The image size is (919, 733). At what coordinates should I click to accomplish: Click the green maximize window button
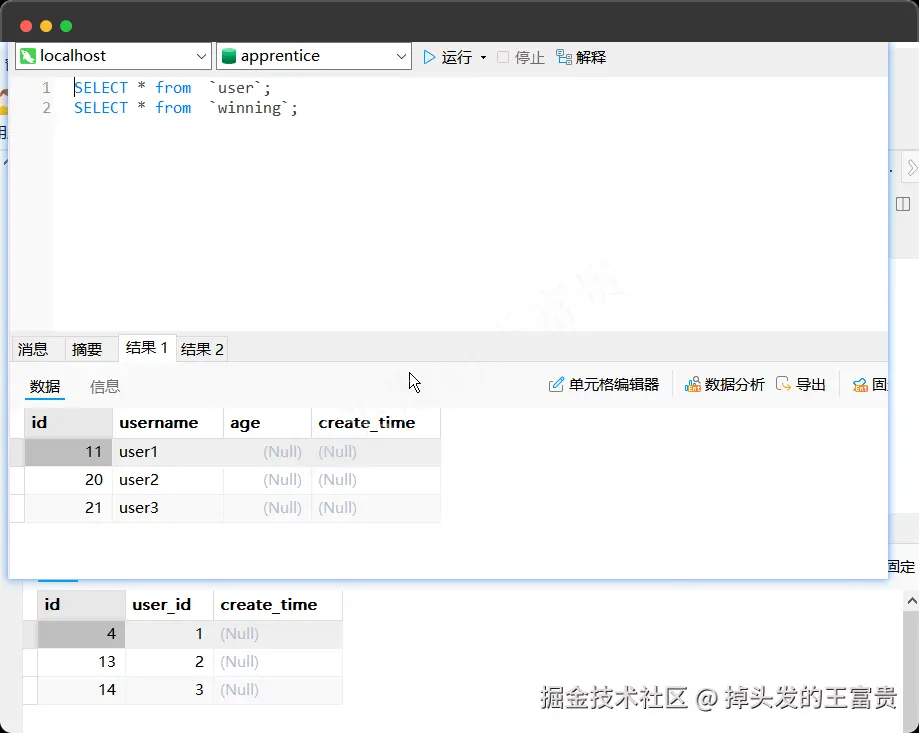66,26
